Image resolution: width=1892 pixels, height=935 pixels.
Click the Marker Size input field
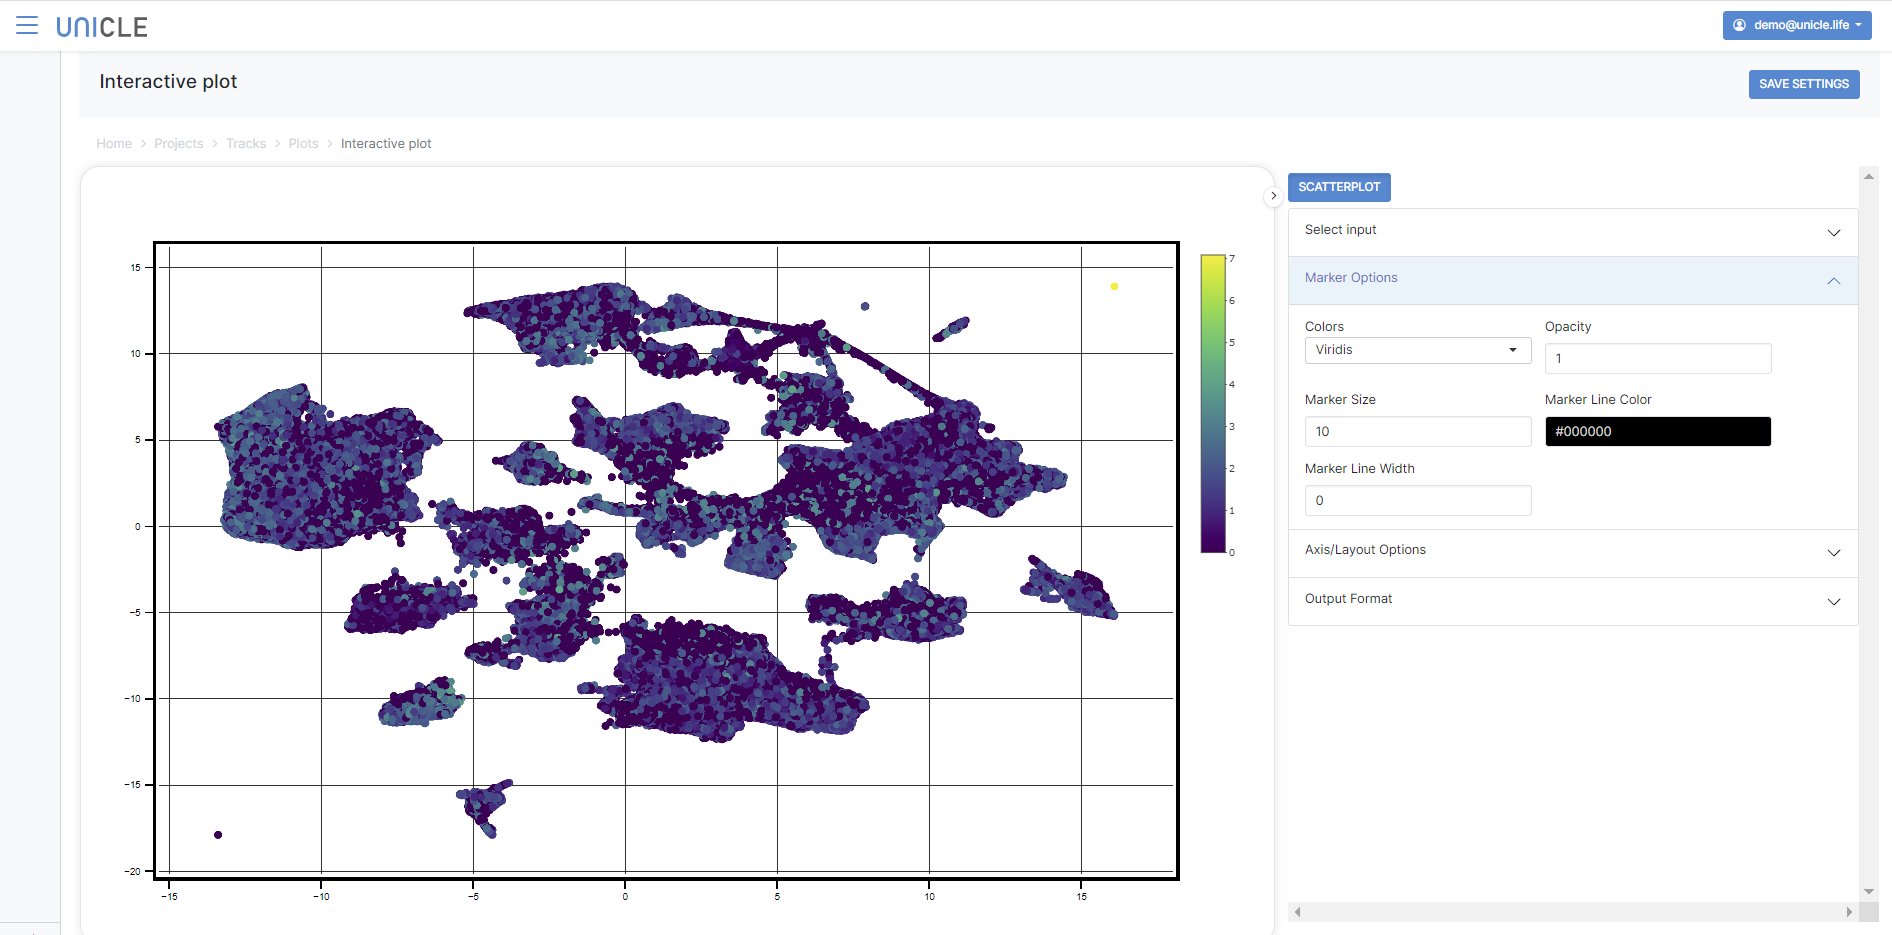click(1417, 431)
